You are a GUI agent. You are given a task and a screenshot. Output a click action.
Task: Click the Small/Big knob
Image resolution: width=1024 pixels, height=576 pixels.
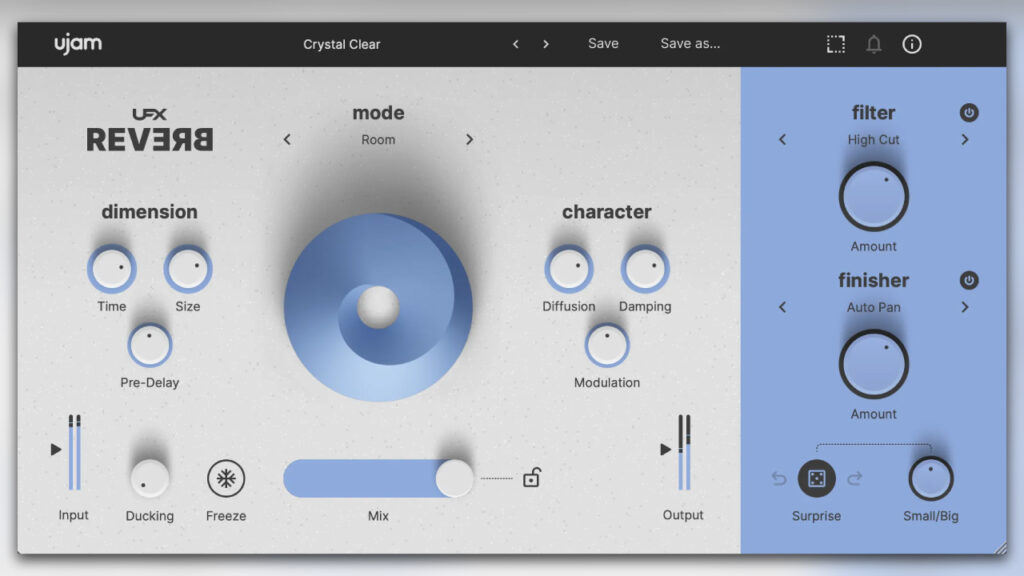pos(931,479)
